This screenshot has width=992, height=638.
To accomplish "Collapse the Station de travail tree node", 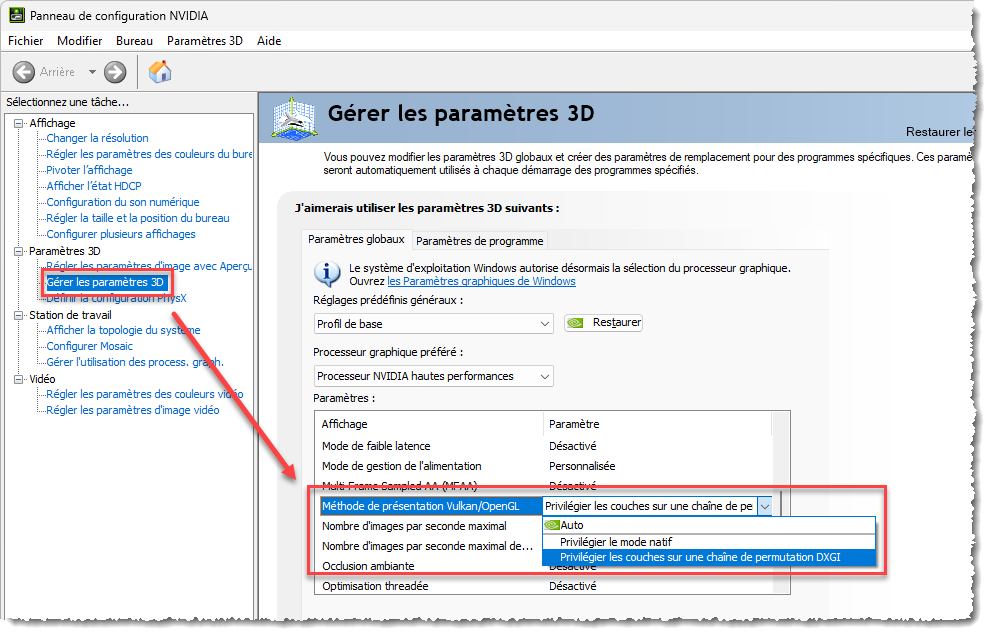I will coord(18,315).
